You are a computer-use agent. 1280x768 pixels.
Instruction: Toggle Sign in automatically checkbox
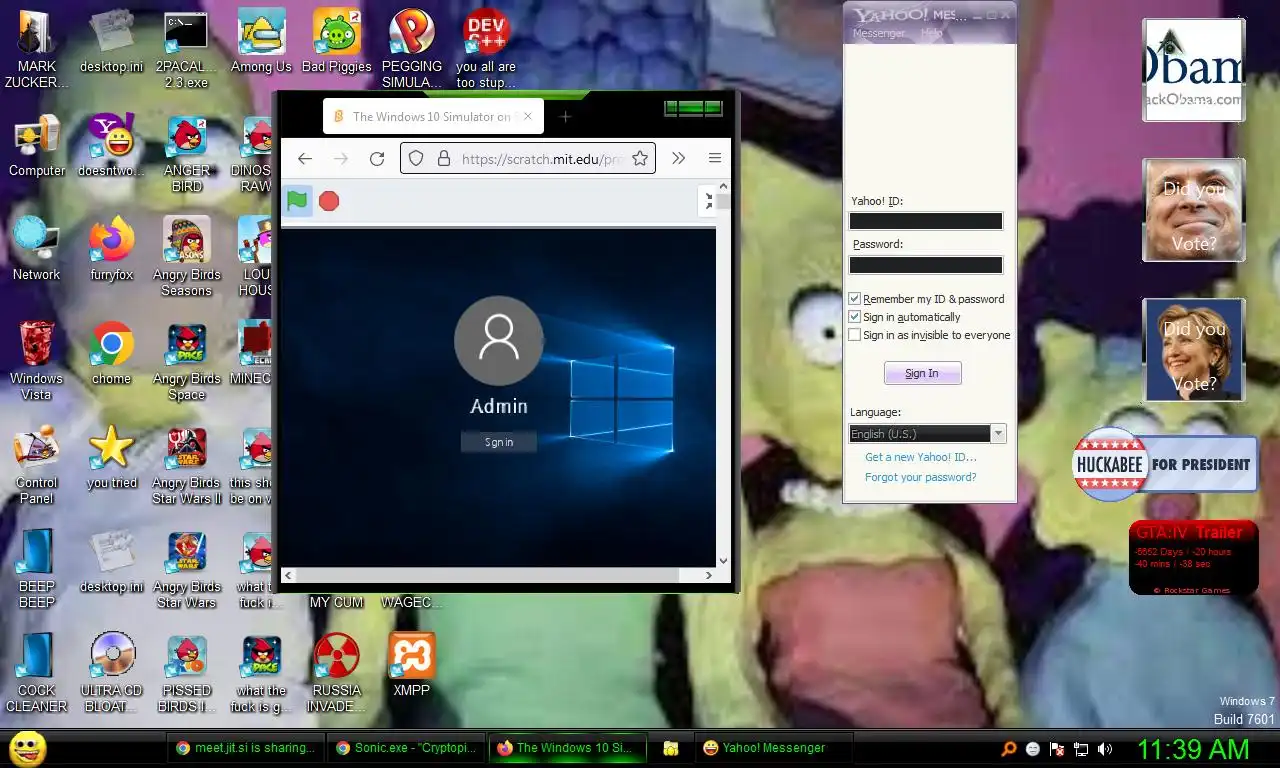pyautogui.click(x=854, y=316)
